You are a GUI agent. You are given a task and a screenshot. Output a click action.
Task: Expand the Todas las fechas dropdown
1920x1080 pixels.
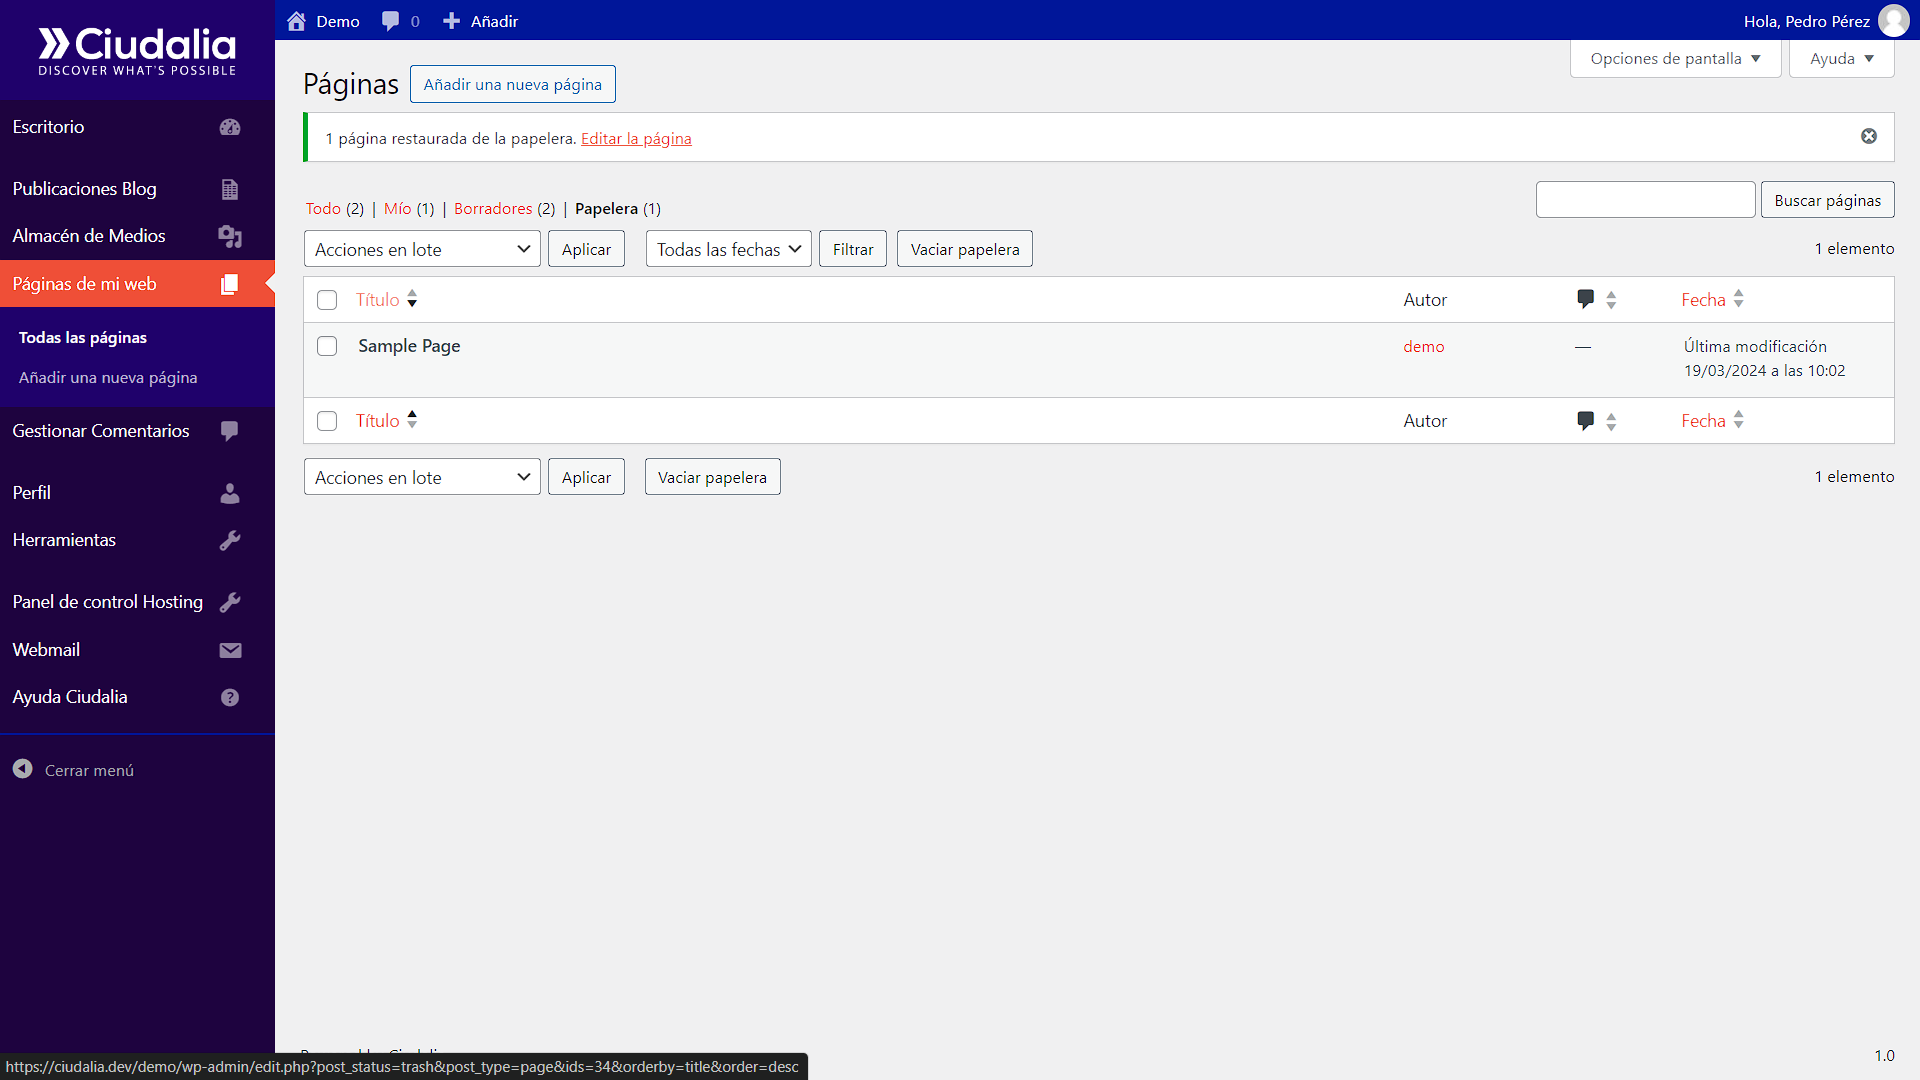click(x=728, y=249)
